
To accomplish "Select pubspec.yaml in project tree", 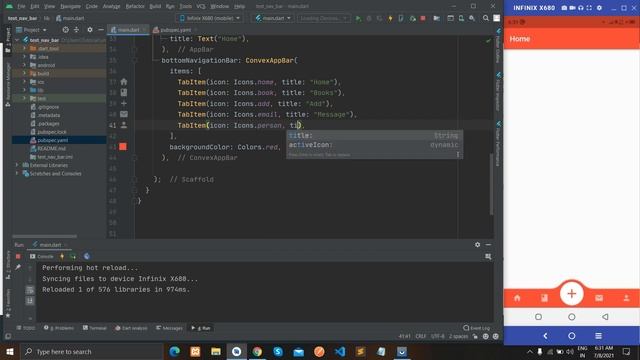I will (53, 140).
